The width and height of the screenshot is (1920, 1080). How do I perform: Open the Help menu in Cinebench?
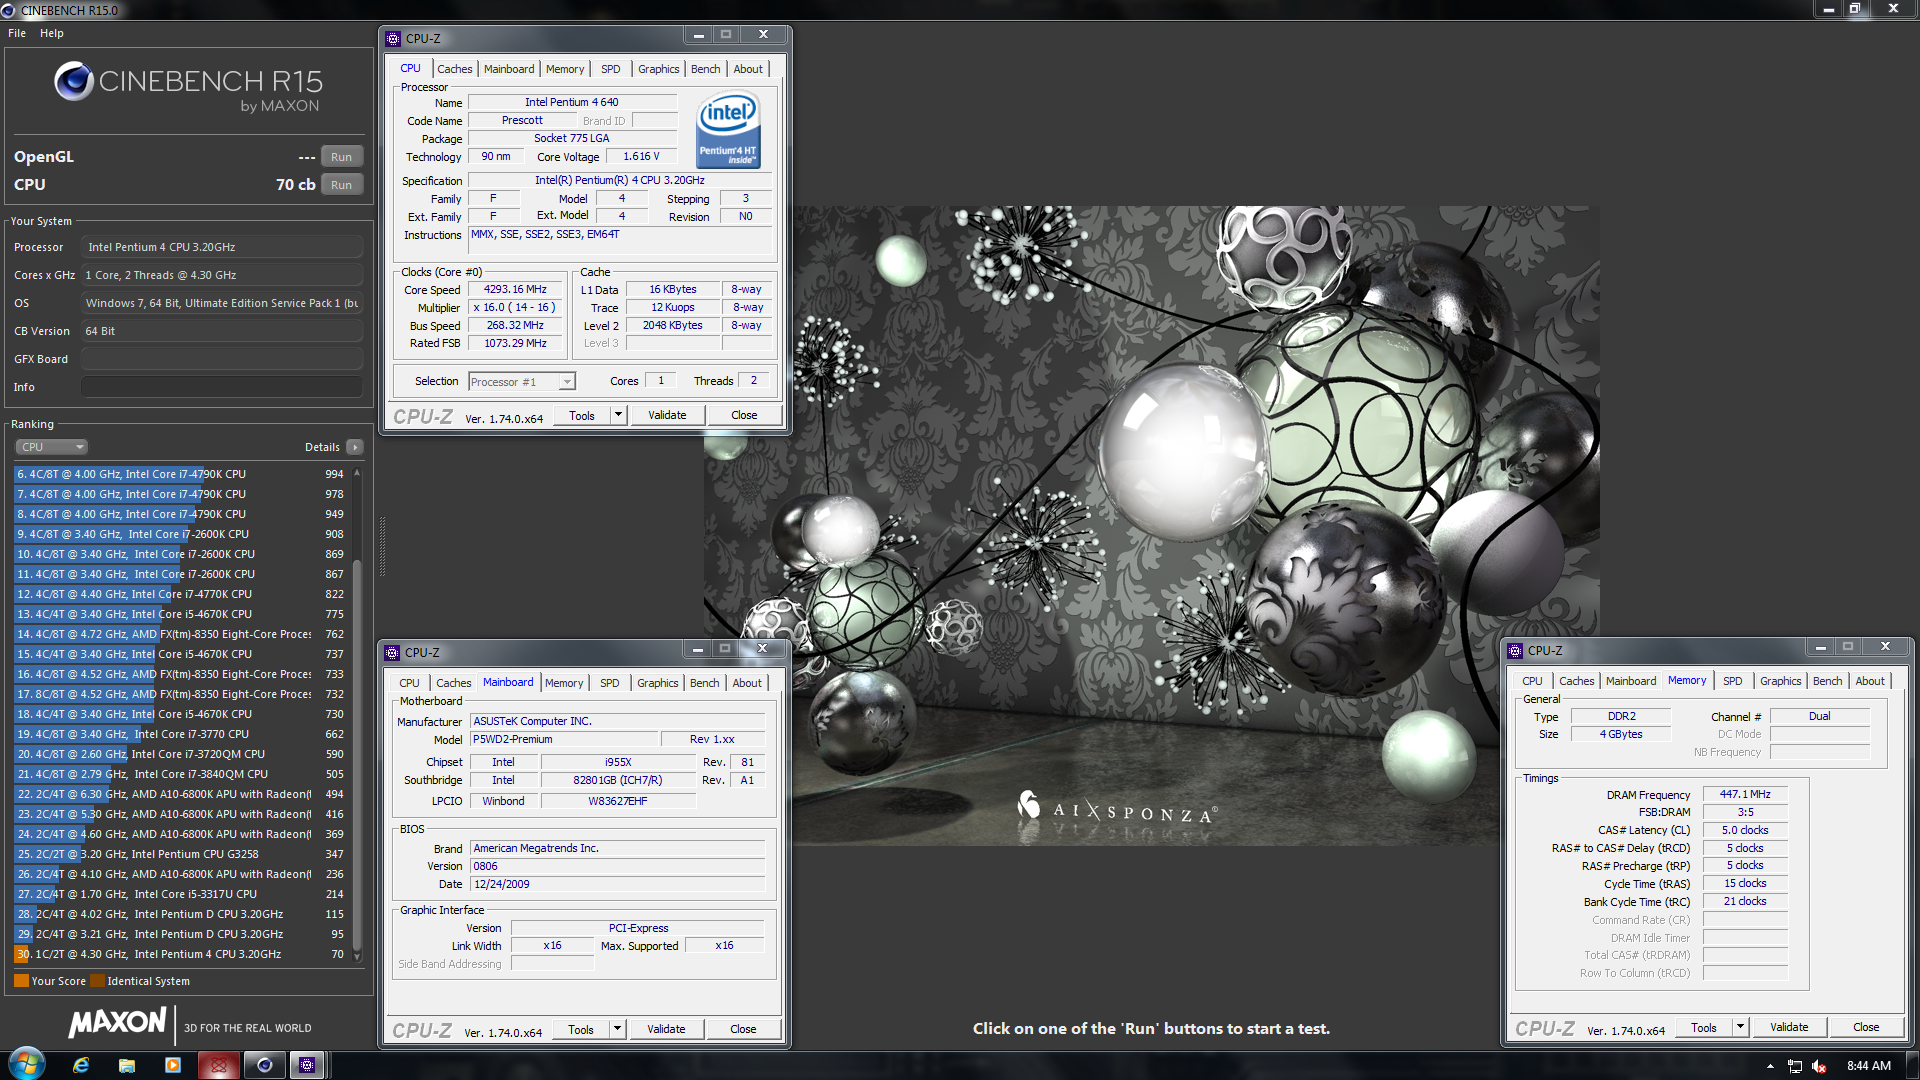pyautogui.click(x=52, y=33)
